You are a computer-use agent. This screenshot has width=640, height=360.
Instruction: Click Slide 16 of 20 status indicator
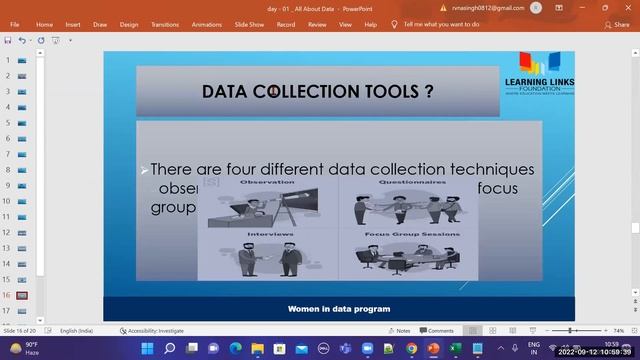click(x=20, y=331)
